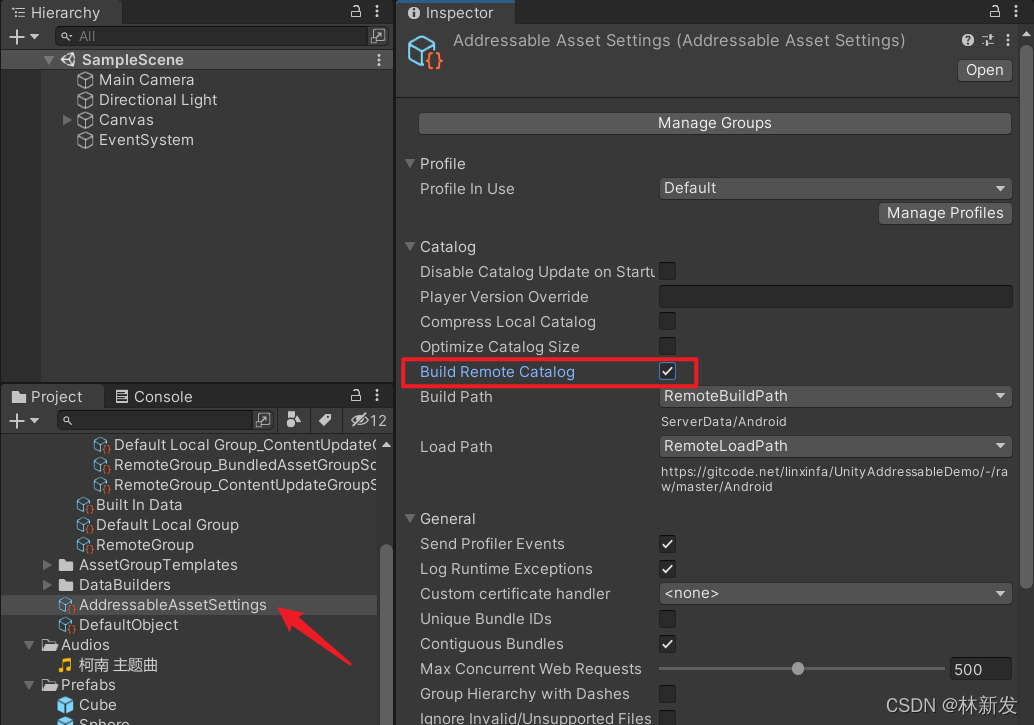Open the asset header three-dot menu
Image resolution: width=1034 pixels, height=725 pixels.
pos(1008,40)
